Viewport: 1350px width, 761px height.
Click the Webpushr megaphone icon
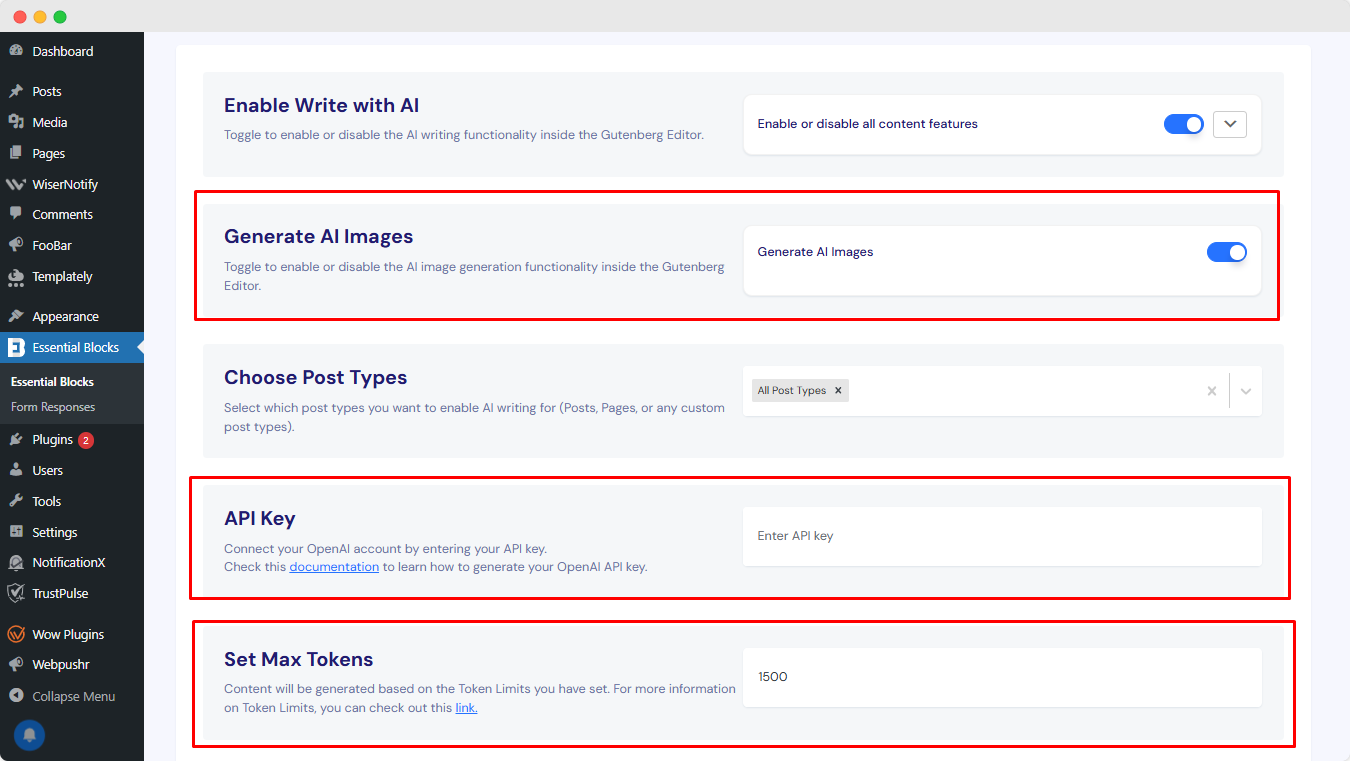coord(16,664)
